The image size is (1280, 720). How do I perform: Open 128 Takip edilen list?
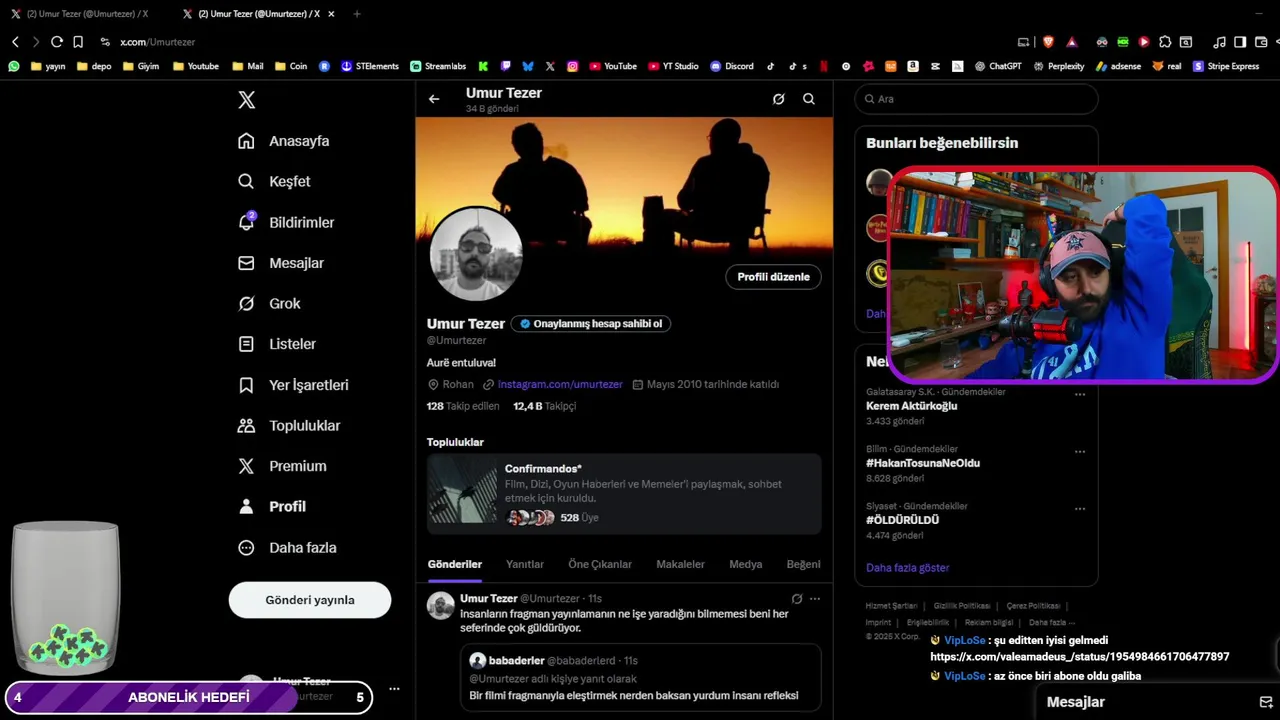tap(463, 406)
